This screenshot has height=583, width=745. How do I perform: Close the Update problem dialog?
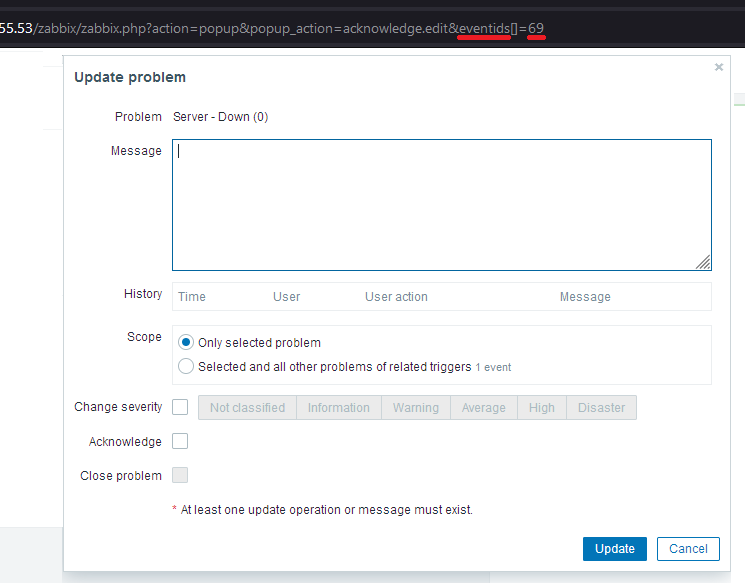(718, 67)
